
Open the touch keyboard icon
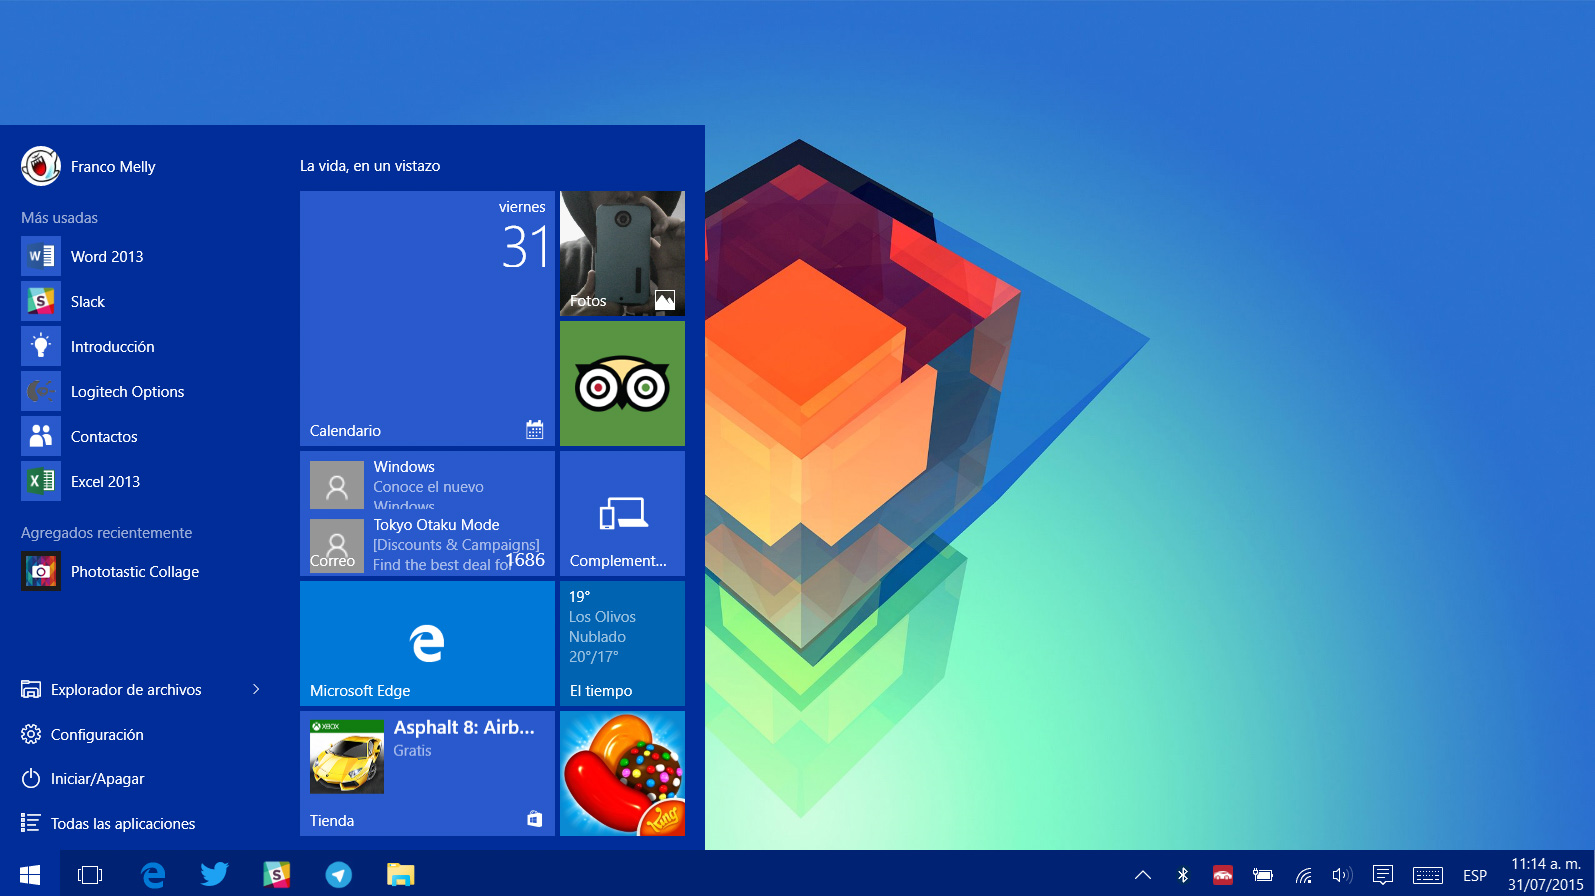(1428, 875)
